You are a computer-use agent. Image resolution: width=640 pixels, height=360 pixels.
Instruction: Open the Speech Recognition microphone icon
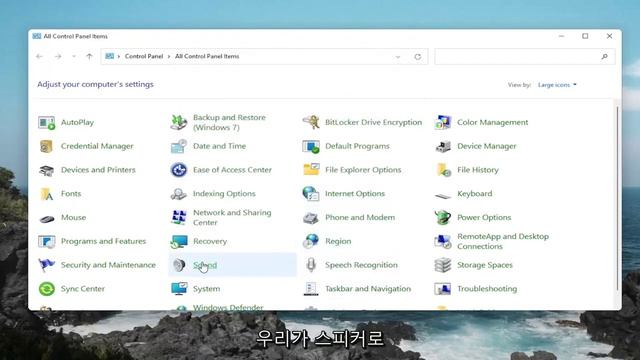pos(311,265)
